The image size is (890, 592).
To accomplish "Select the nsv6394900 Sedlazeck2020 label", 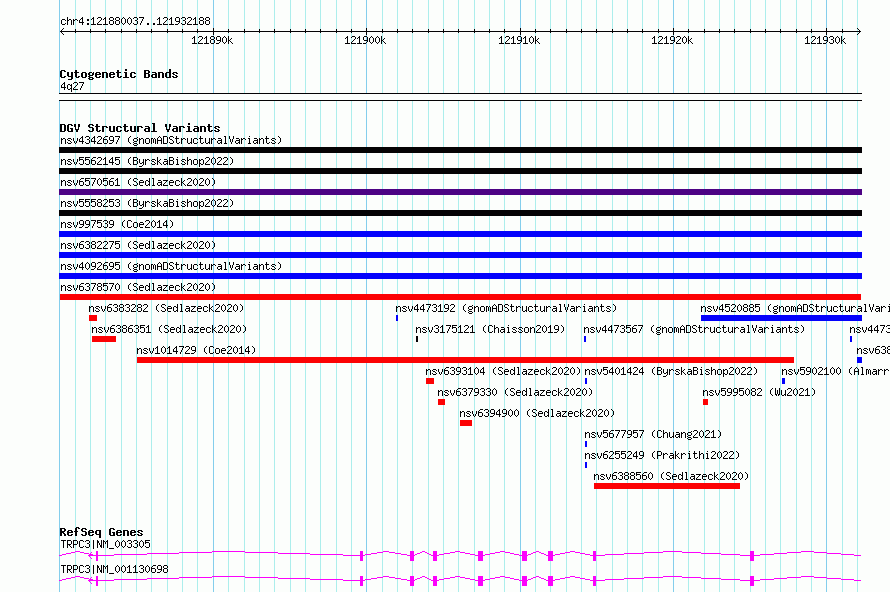I will click(537, 413).
